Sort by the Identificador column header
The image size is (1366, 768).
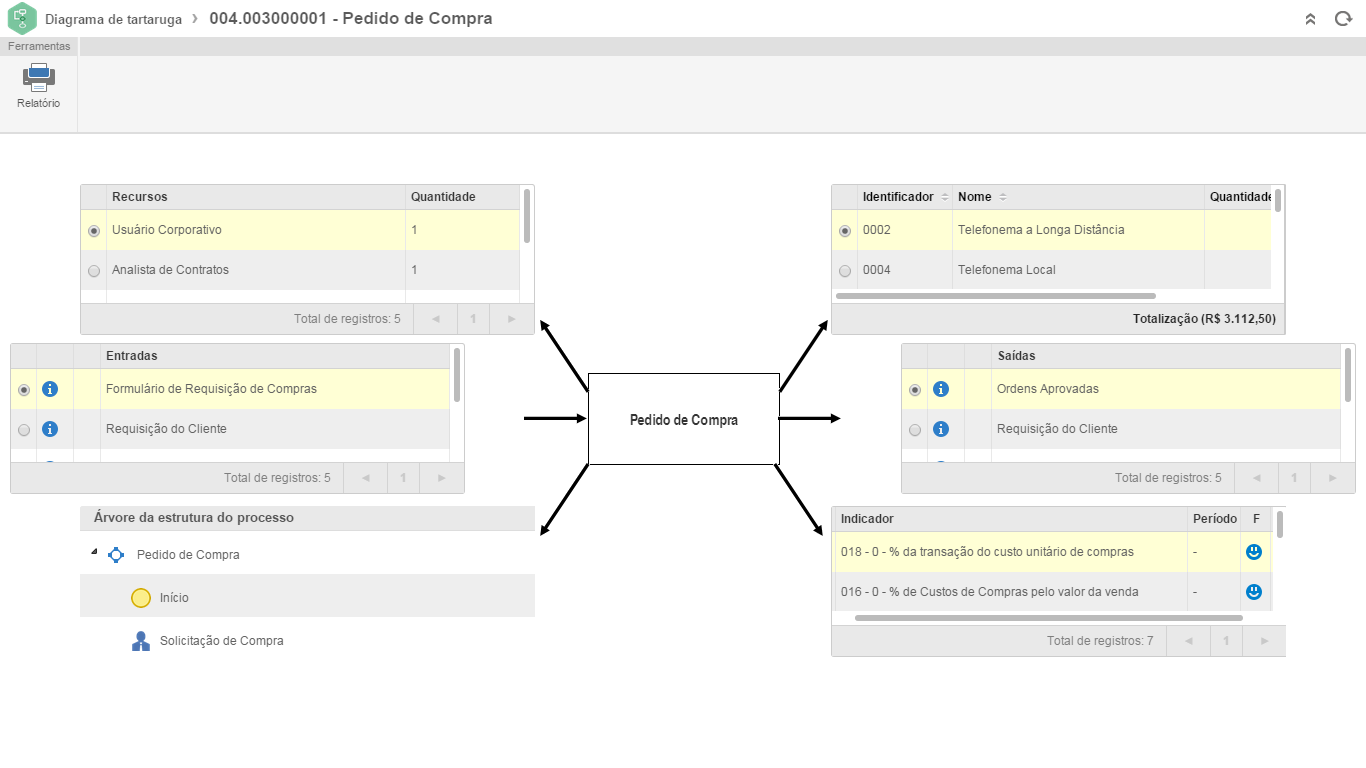(898, 197)
